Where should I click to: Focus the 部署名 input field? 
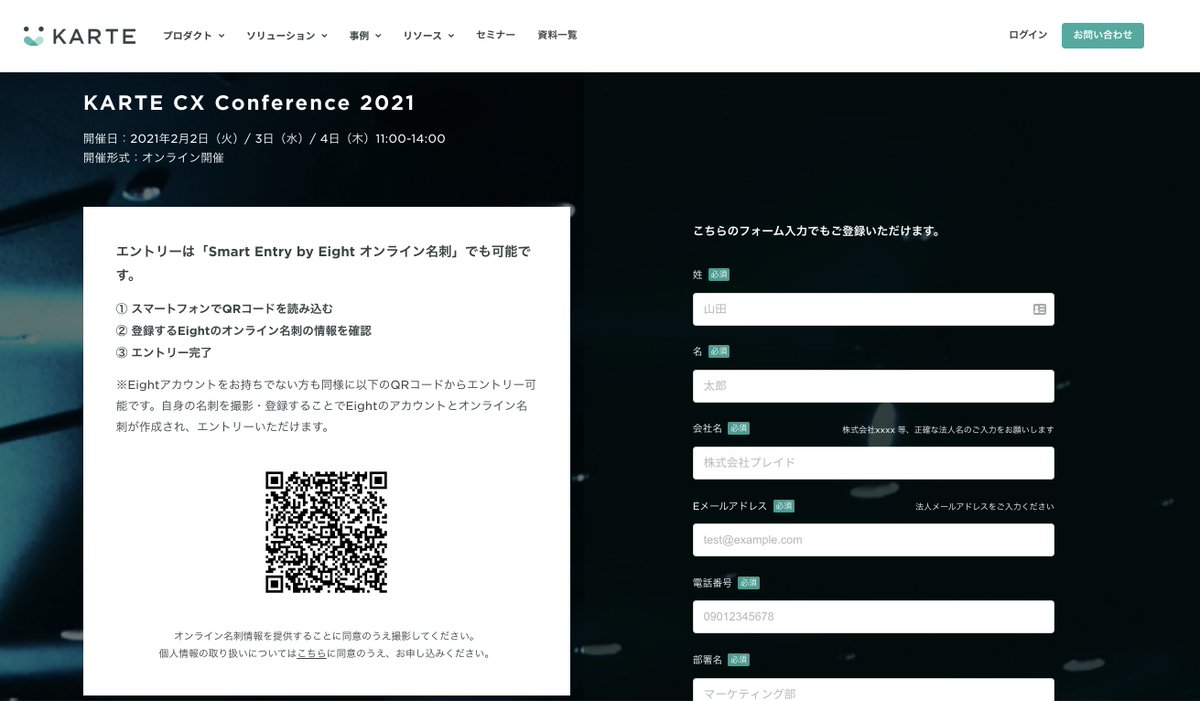tap(873, 690)
